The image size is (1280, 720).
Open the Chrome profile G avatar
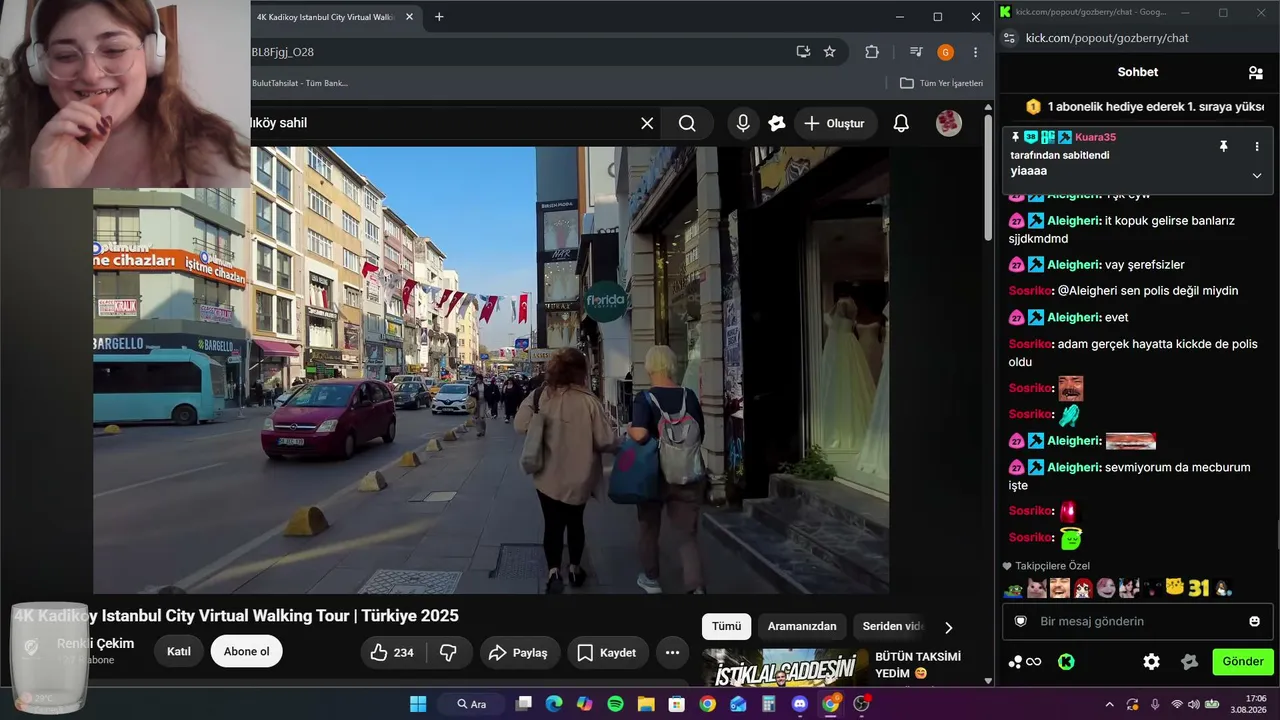(945, 52)
